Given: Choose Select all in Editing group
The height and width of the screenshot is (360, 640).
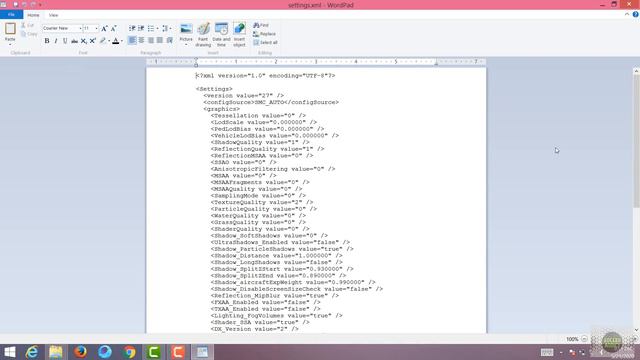Looking at the screenshot, I should [265, 42].
